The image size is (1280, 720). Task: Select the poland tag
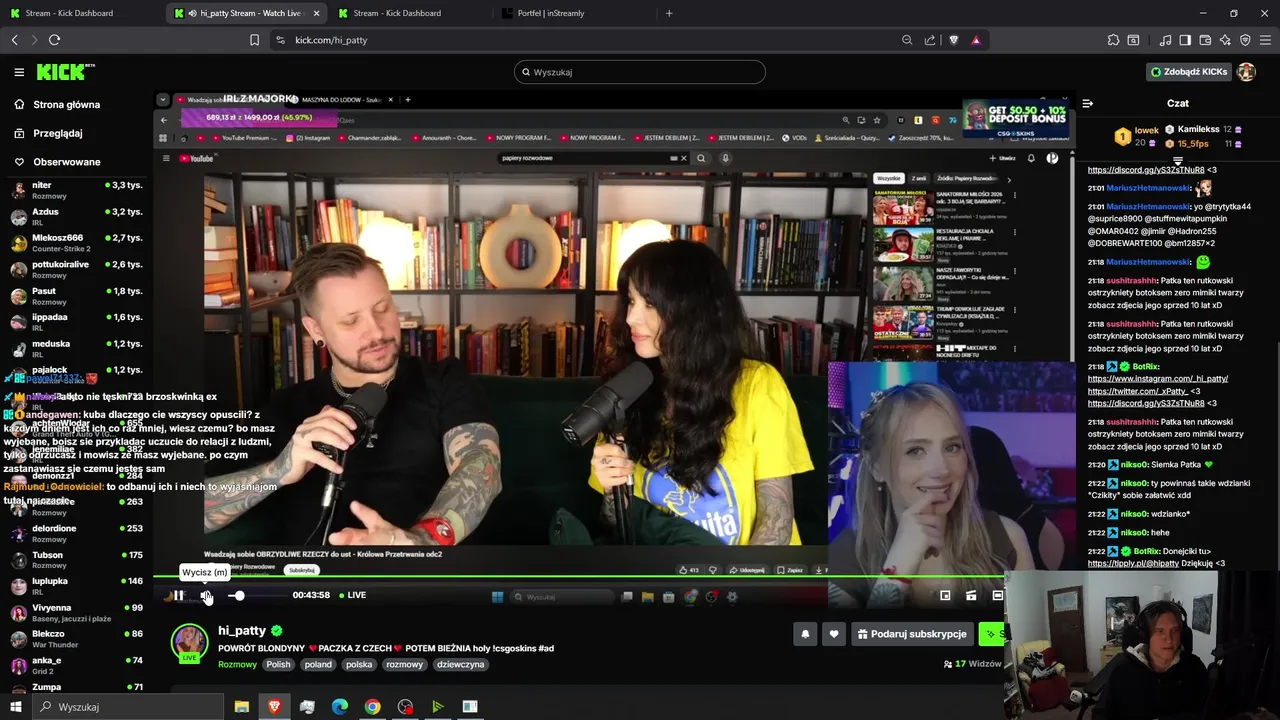(x=318, y=664)
